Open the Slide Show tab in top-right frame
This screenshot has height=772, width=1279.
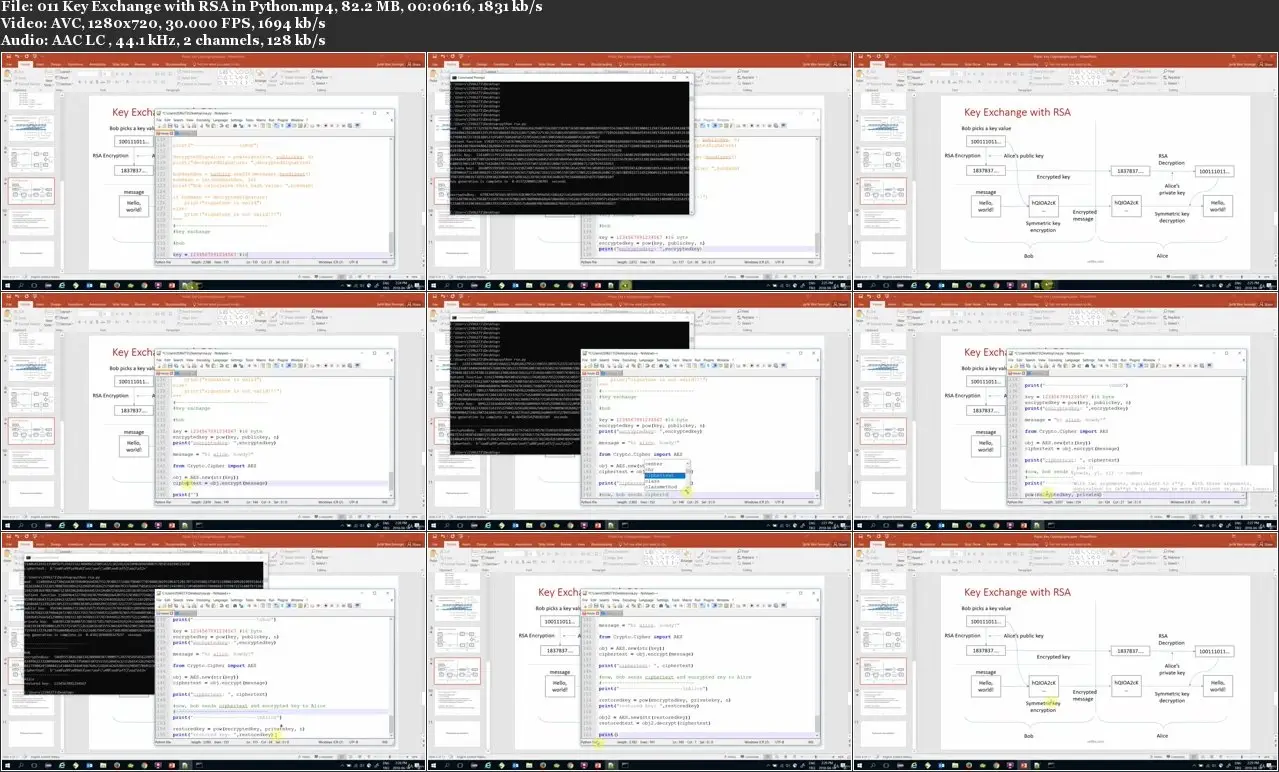[x=972, y=64]
